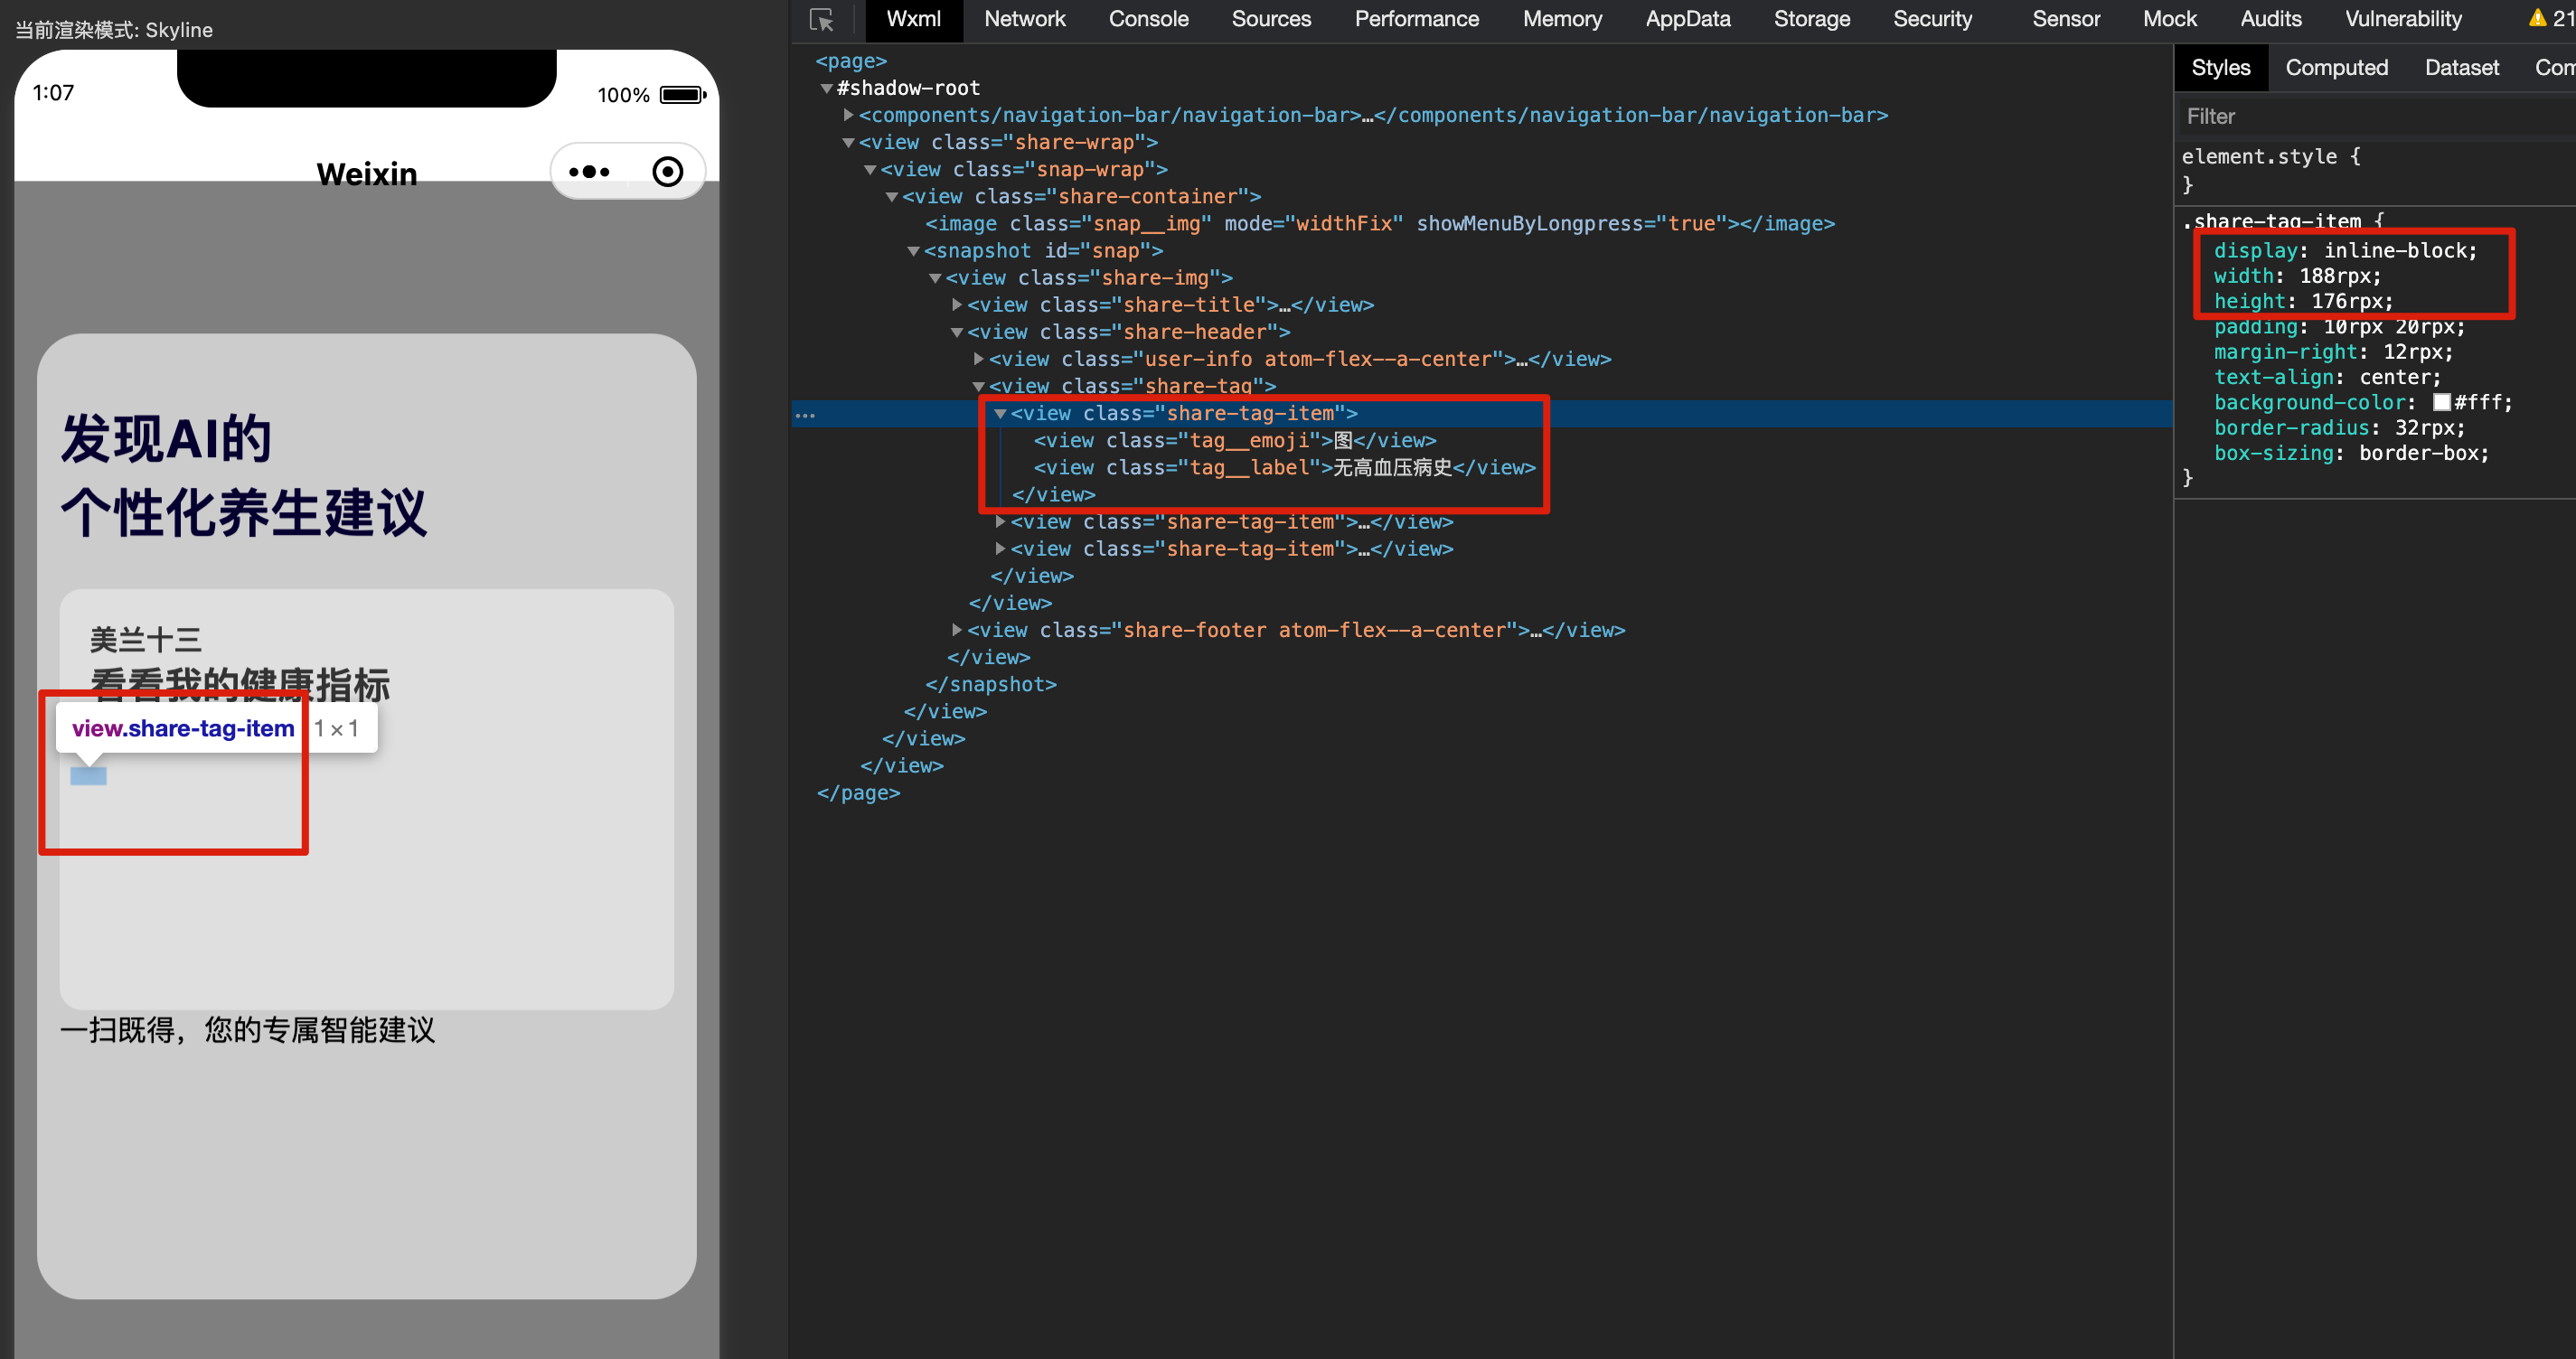Expand the share-footer view node

point(957,630)
